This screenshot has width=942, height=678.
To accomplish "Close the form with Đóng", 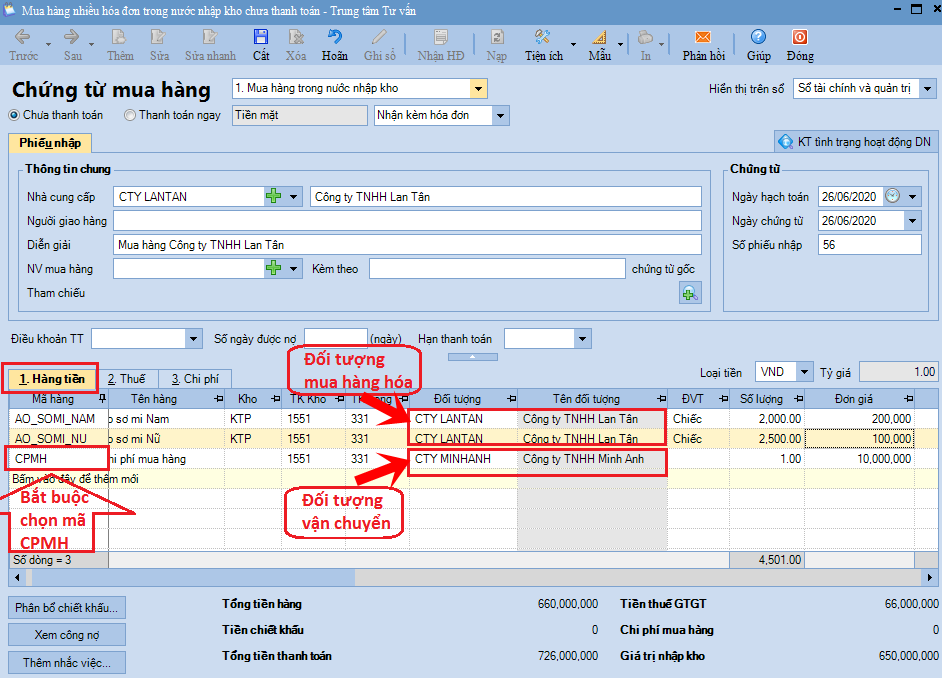I will pos(800,45).
